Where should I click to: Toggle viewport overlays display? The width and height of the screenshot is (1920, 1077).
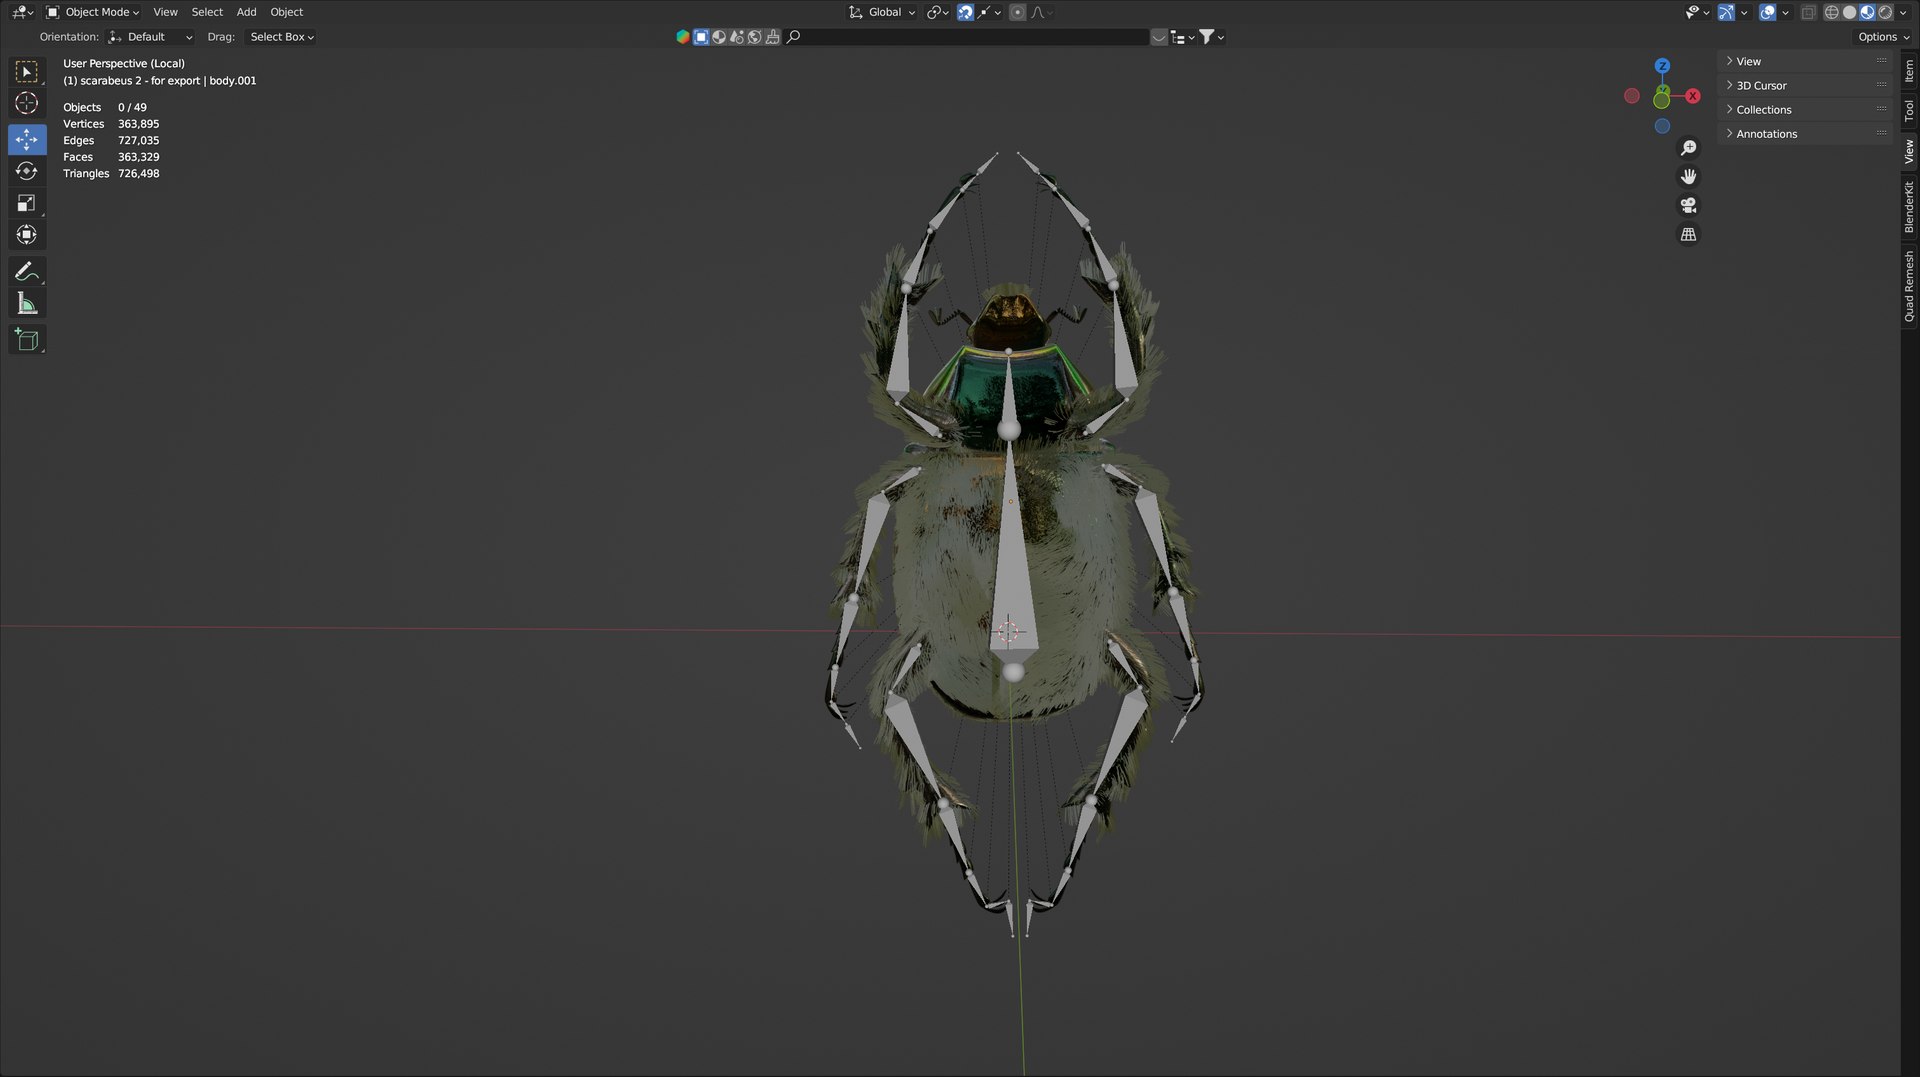point(1768,12)
